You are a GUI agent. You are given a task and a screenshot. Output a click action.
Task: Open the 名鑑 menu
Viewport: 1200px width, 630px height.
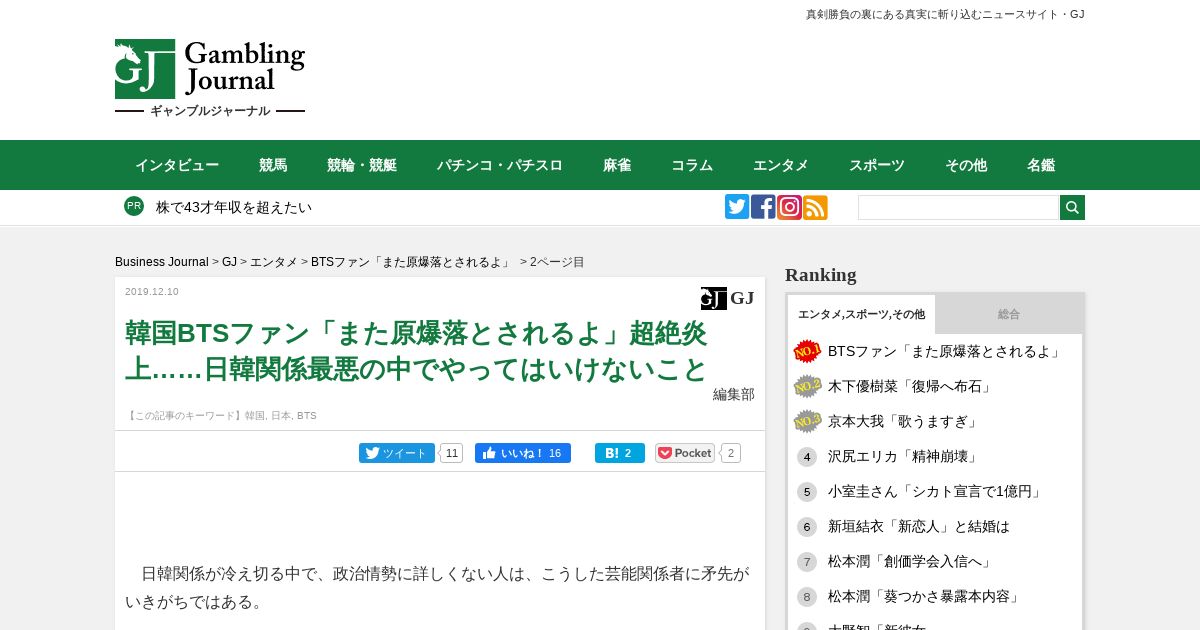(1041, 165)
